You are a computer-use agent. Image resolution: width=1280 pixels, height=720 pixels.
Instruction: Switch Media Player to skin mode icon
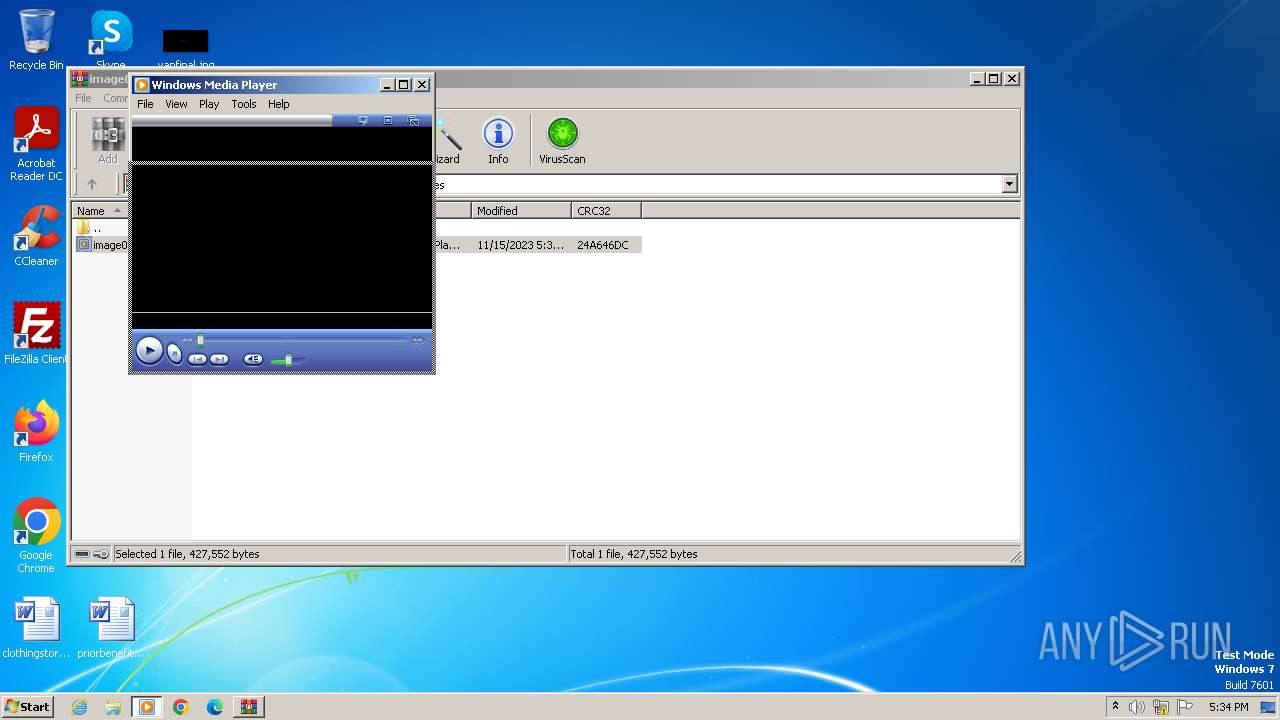pyautogui.click(x=413, y=120)
